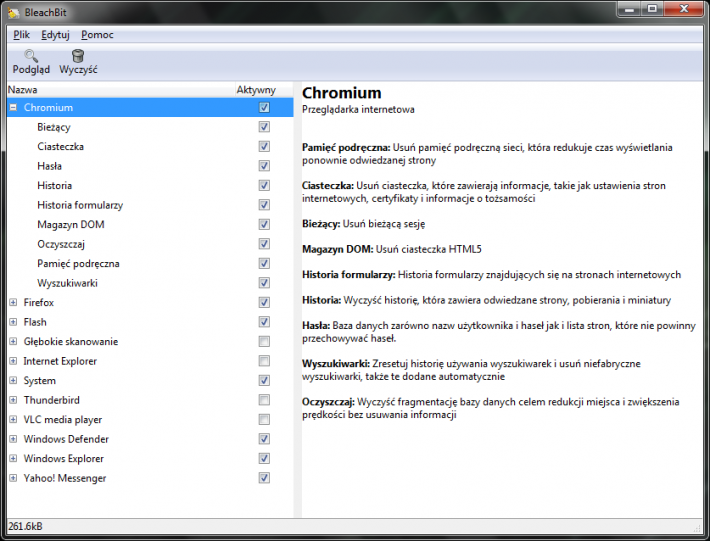Select the Hasła tree item
The image size is (710, 541).
coord(49,166)
